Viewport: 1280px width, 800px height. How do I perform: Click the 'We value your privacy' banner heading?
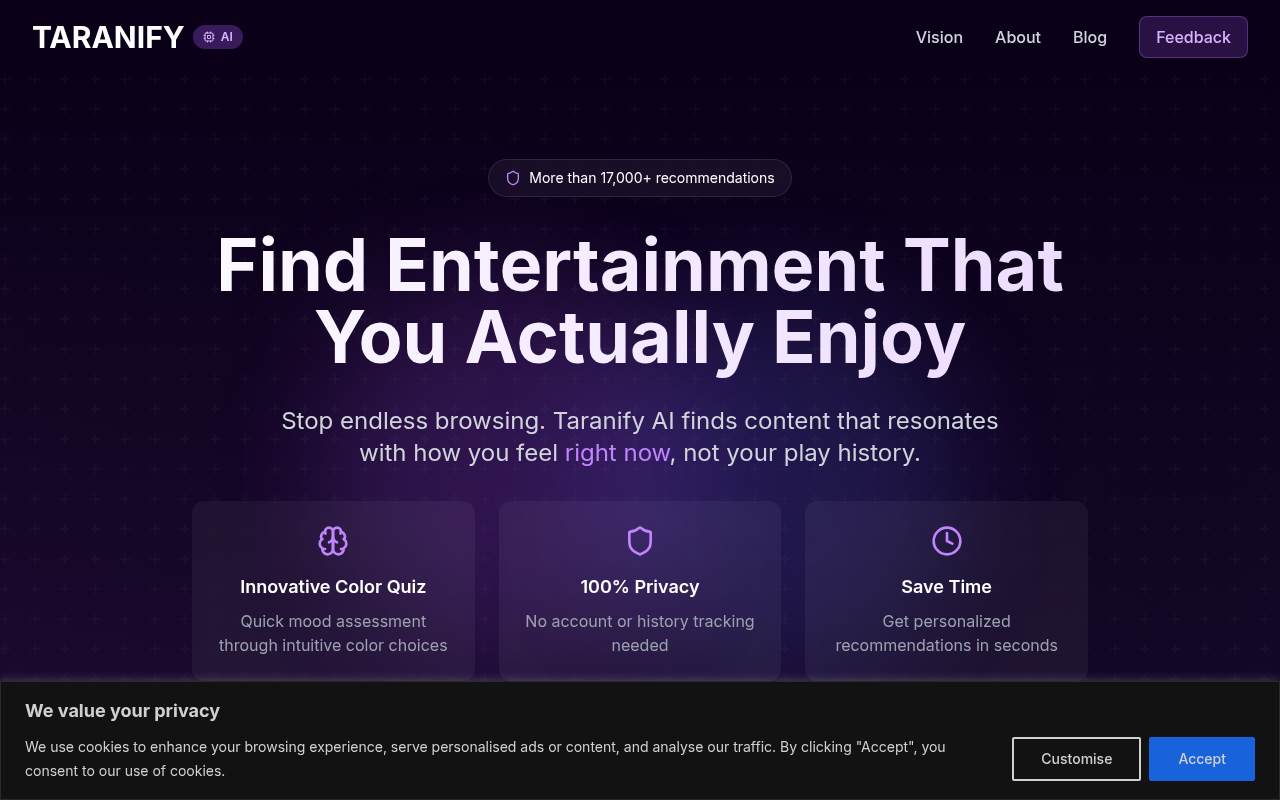[122, 711]
